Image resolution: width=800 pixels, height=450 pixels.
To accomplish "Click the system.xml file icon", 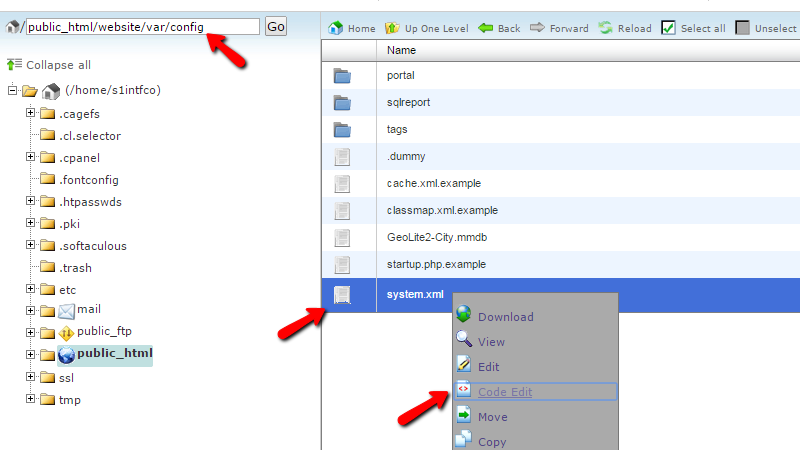I will pyautogui.click(x=342, y=295).
